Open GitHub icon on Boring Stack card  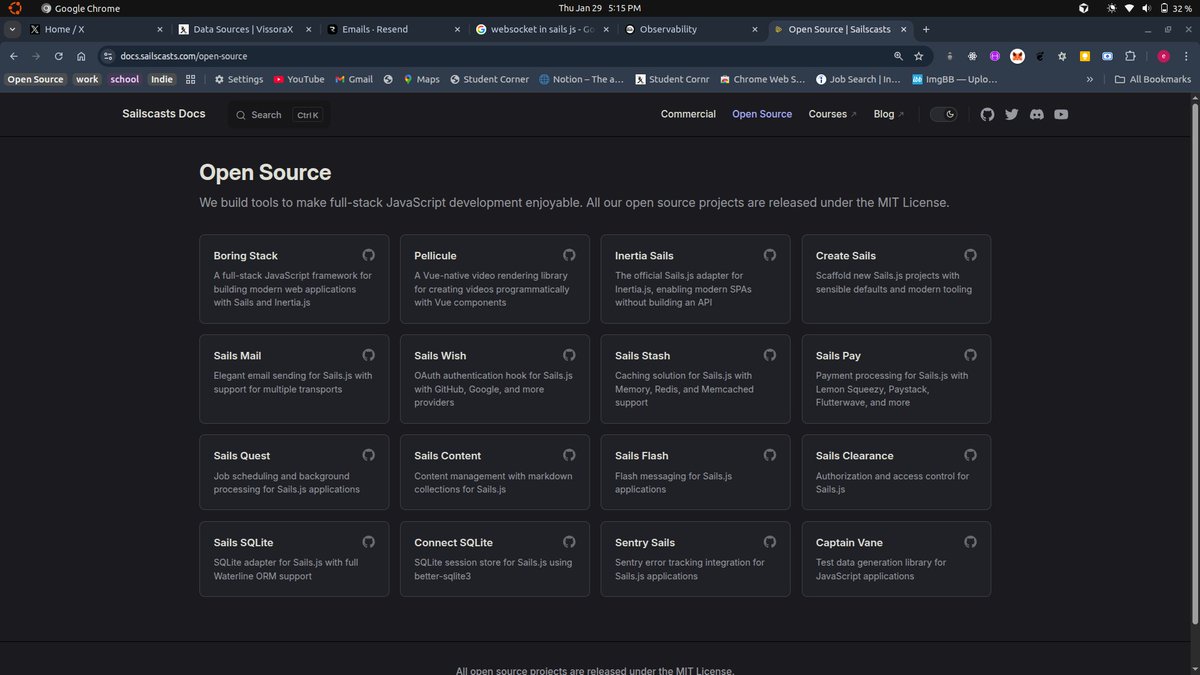click(x=368, y=255)
